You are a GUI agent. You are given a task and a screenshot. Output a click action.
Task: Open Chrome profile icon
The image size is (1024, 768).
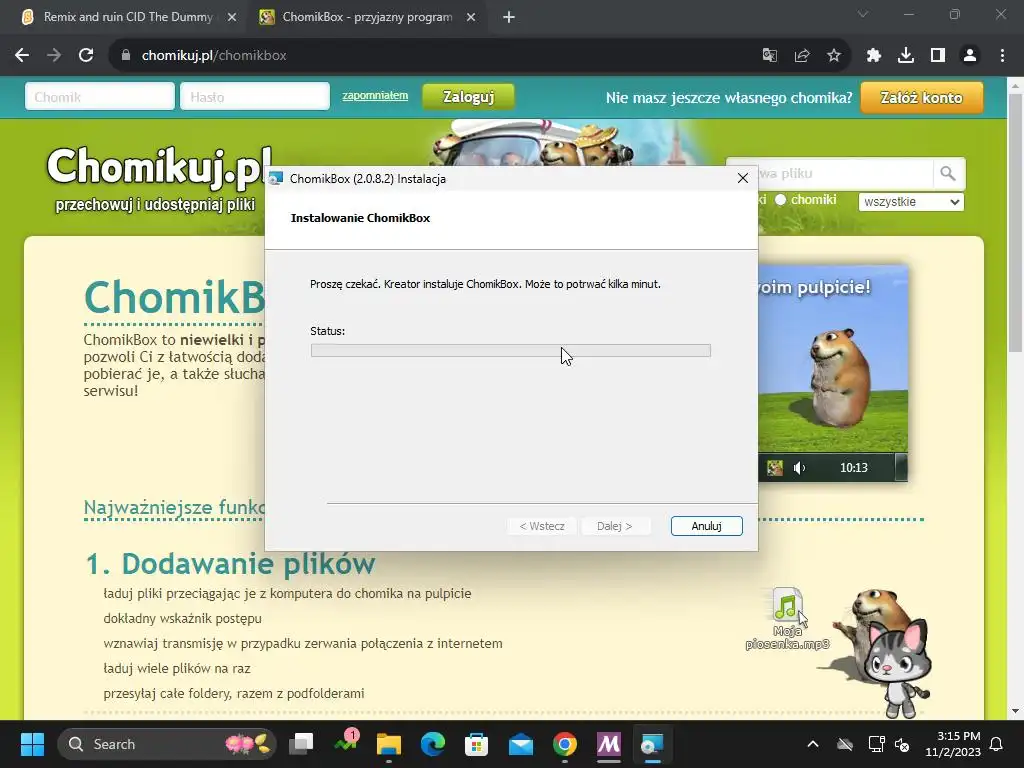[970, 56]
